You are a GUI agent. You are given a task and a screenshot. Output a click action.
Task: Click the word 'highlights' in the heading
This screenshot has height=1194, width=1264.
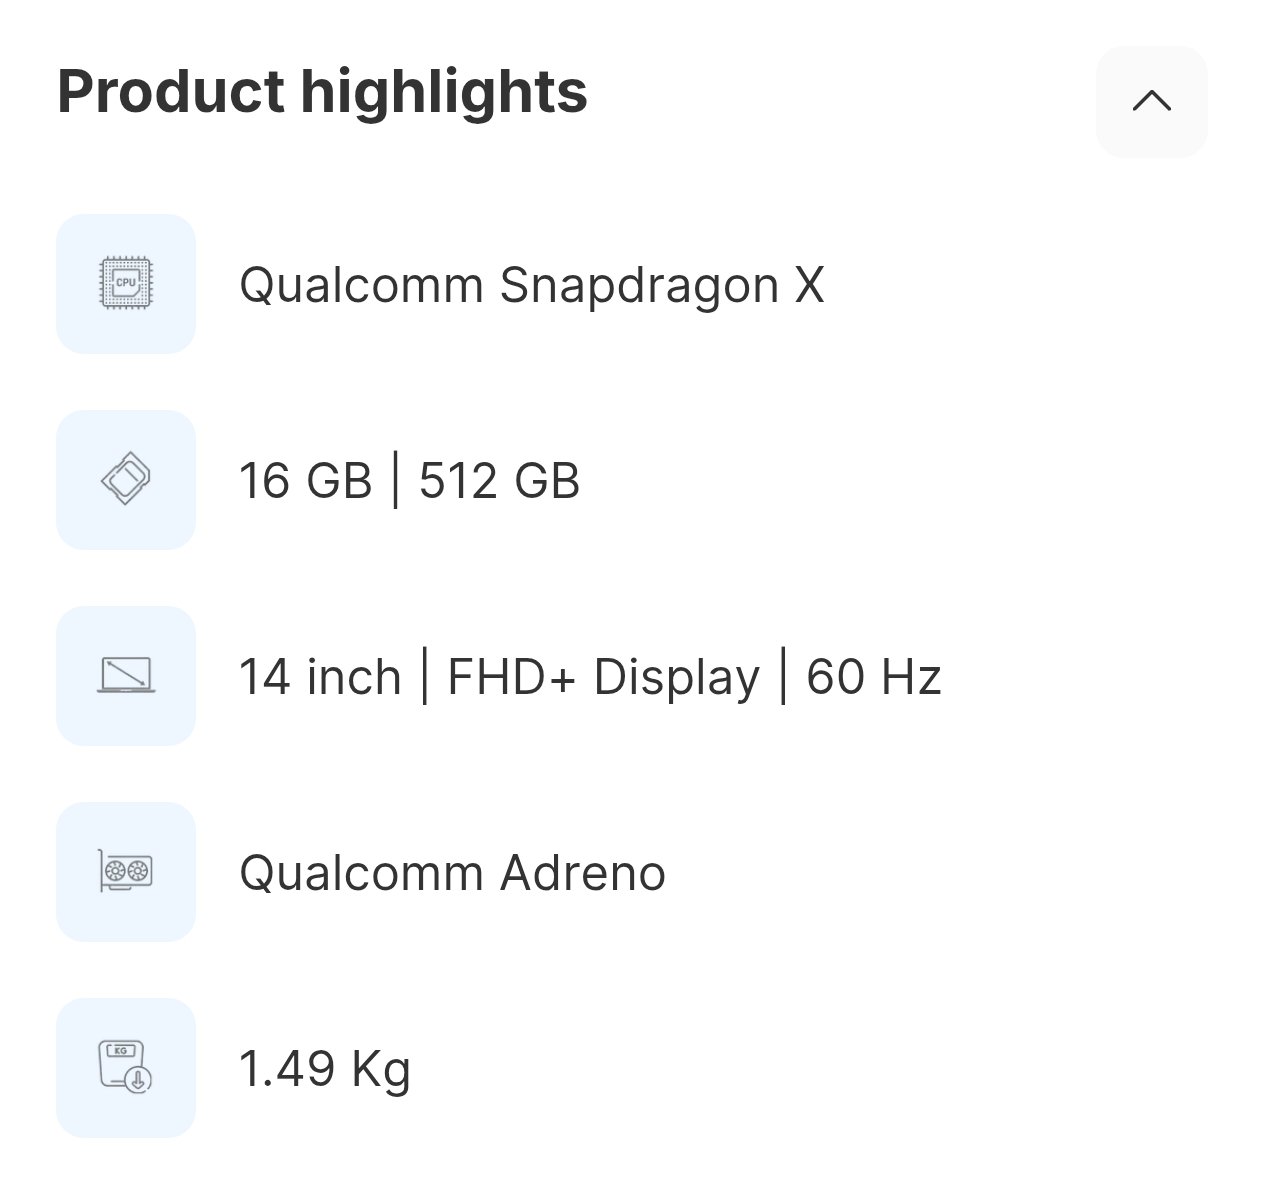[444, 92]
